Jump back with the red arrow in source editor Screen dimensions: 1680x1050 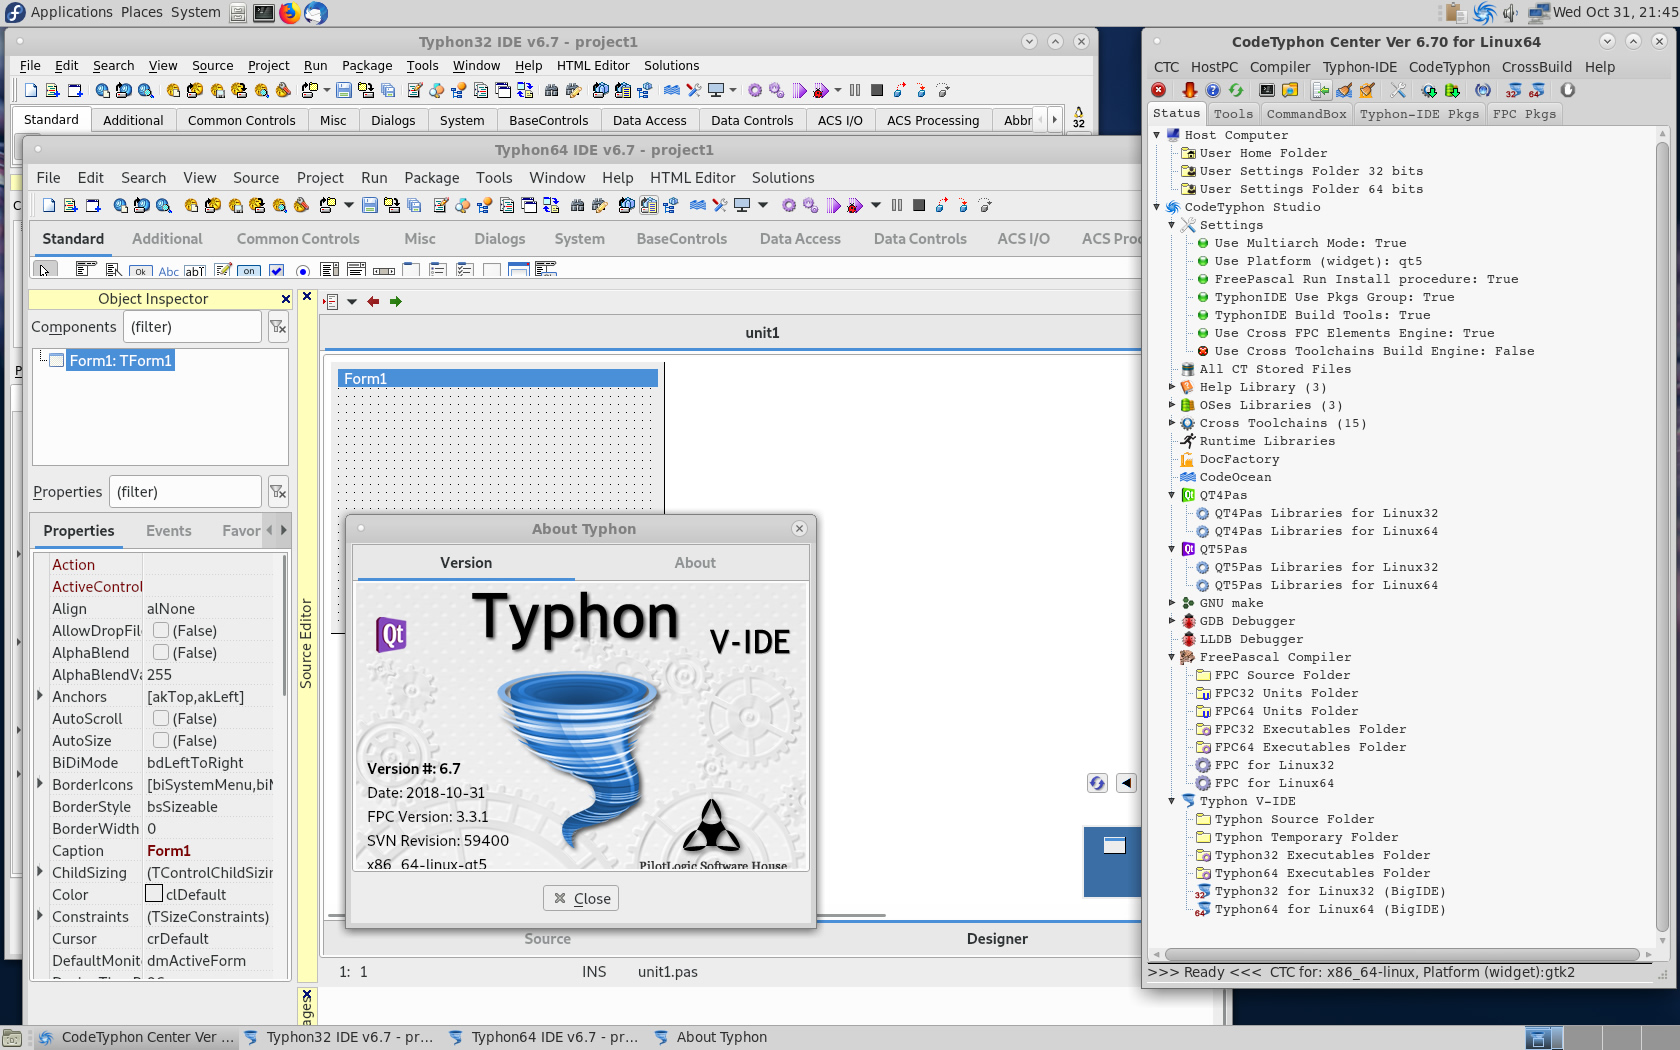click(x=373, y=301)
